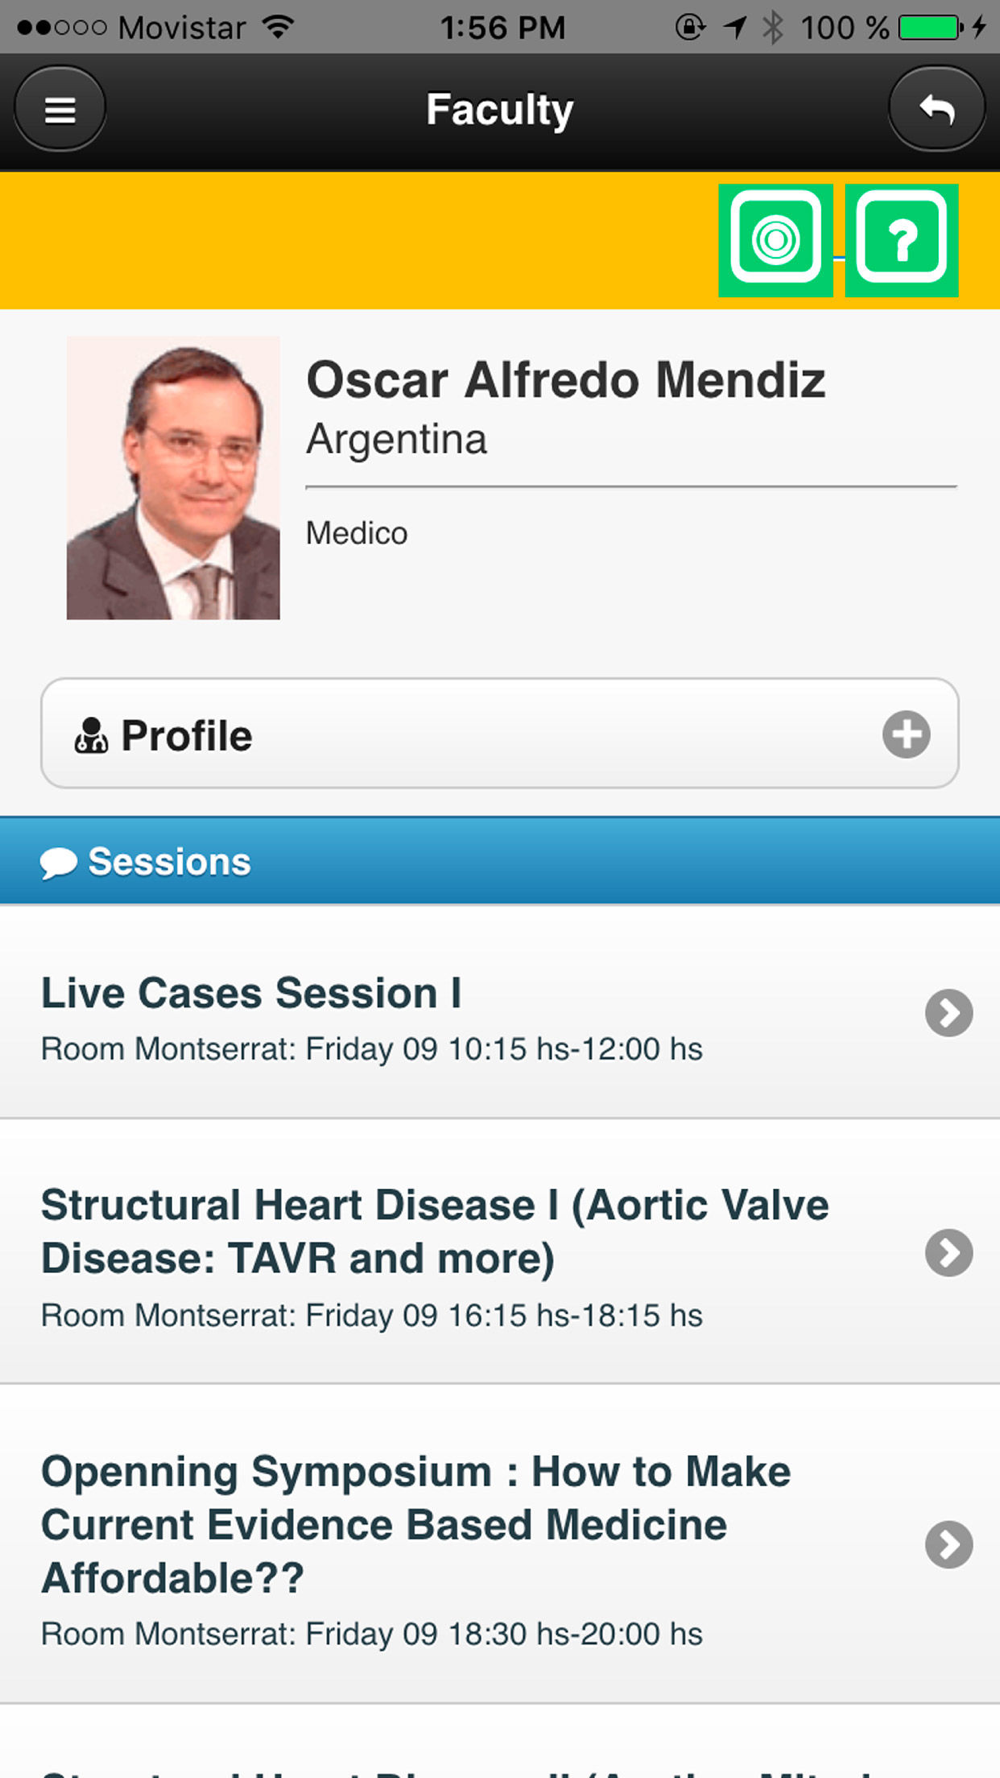Tap the green question mark icon
1000x1778 pixels.
(902, 240)
